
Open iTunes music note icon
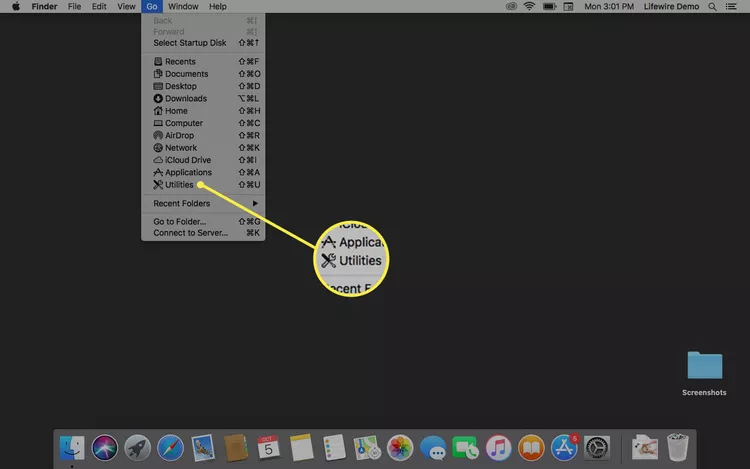(498, 448)
